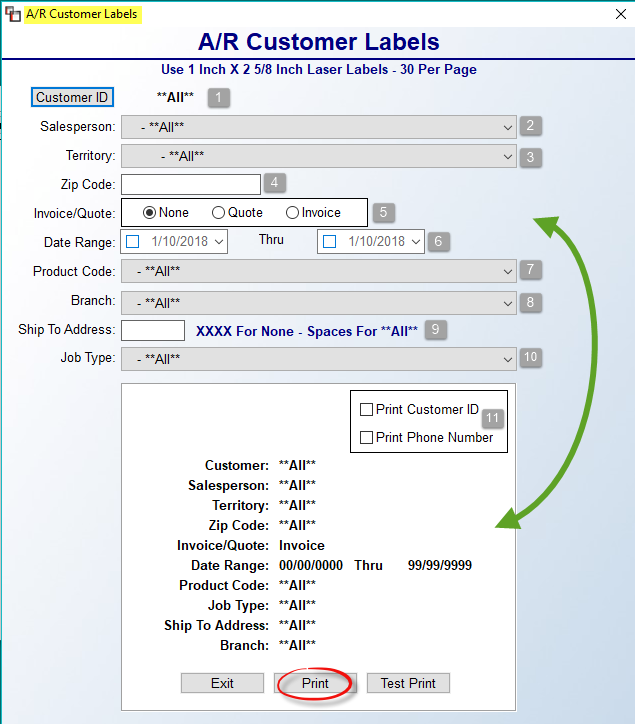Click the A/R Customer Labels window icon
Viewport: 635px width, 724px height.
12,14
